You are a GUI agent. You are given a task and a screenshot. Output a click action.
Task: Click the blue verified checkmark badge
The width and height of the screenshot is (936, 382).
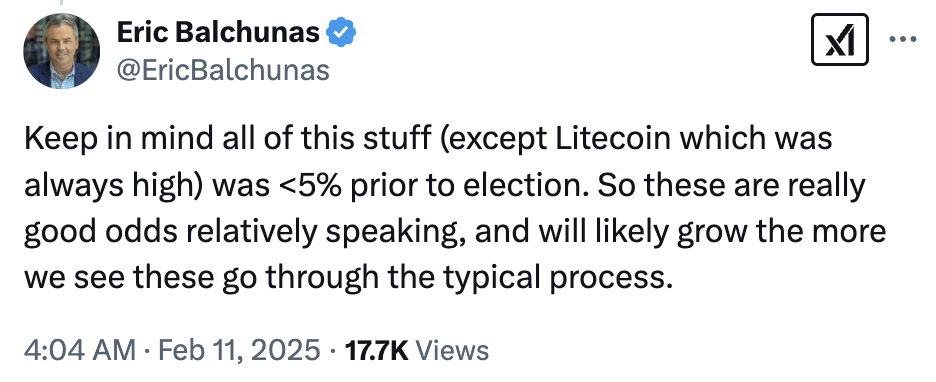coord(341,32)
